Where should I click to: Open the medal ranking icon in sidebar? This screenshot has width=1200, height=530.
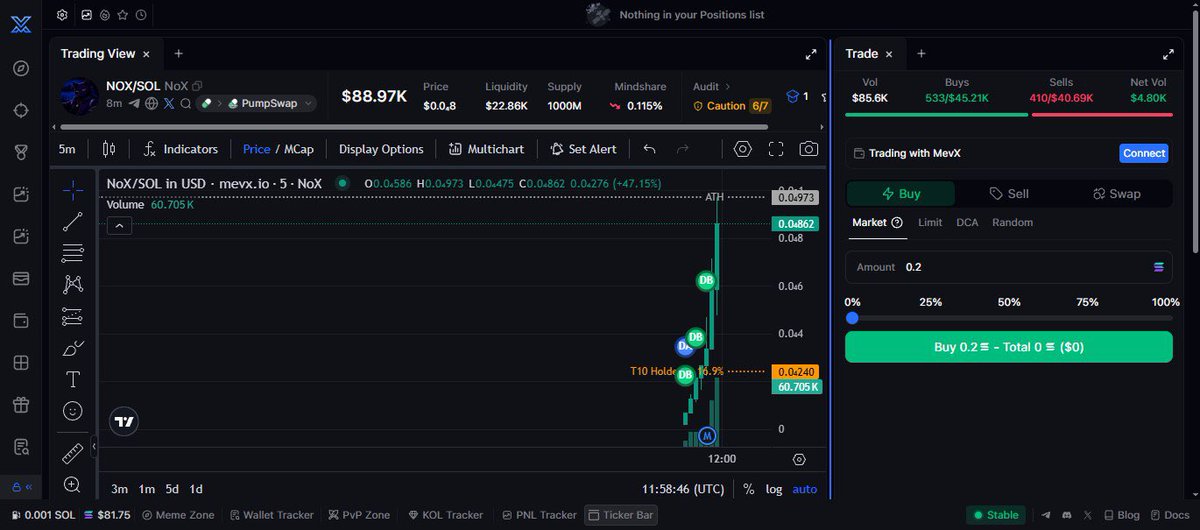(21, 152)
